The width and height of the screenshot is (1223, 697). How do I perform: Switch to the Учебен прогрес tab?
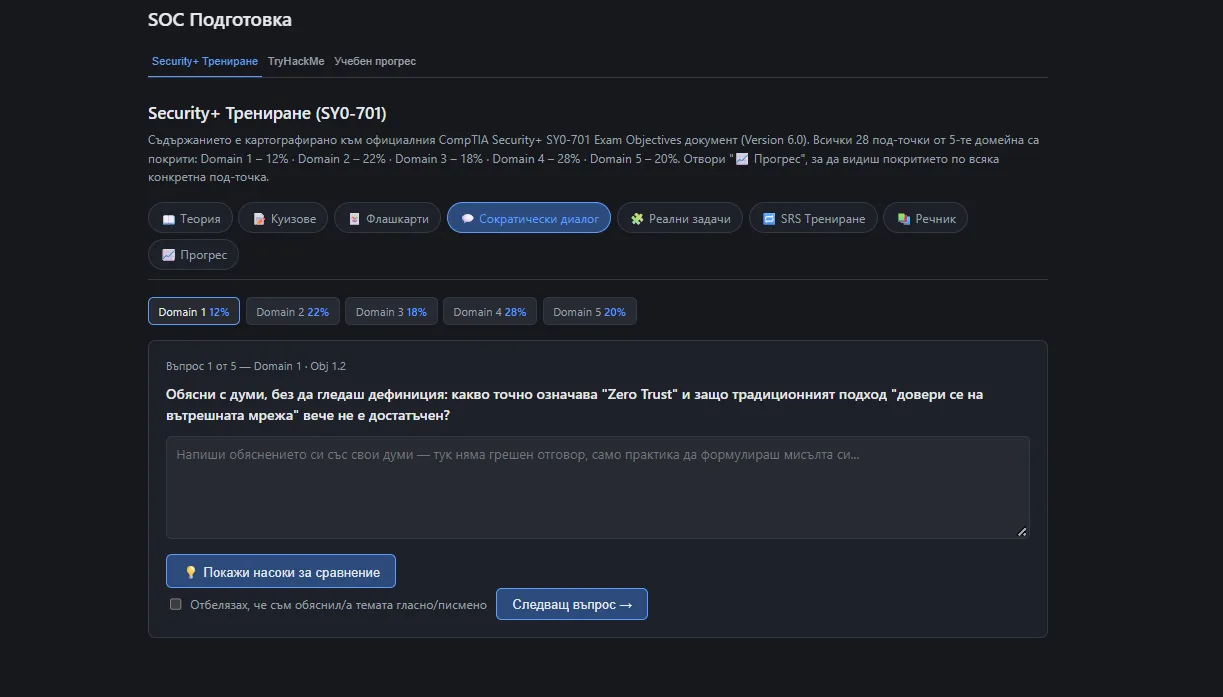point(375,61)
